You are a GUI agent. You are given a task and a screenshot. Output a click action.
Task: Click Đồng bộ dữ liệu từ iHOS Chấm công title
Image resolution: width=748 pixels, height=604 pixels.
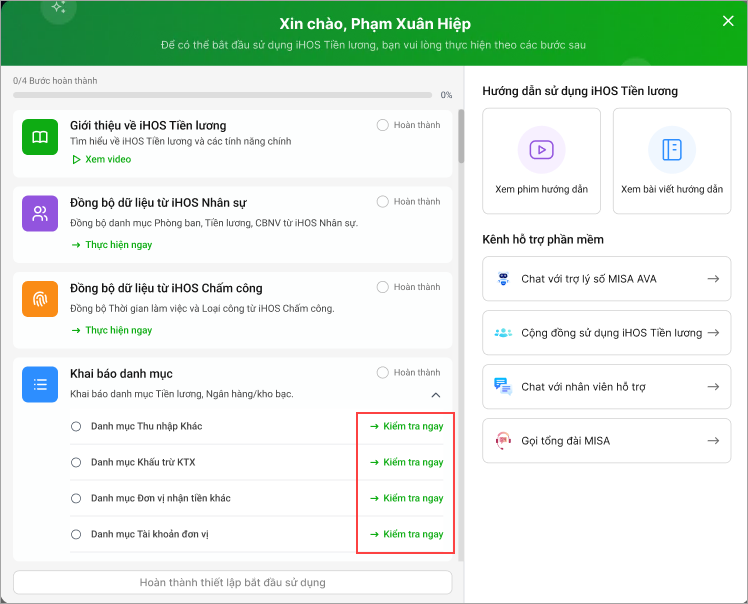click(x=166, y=288)
